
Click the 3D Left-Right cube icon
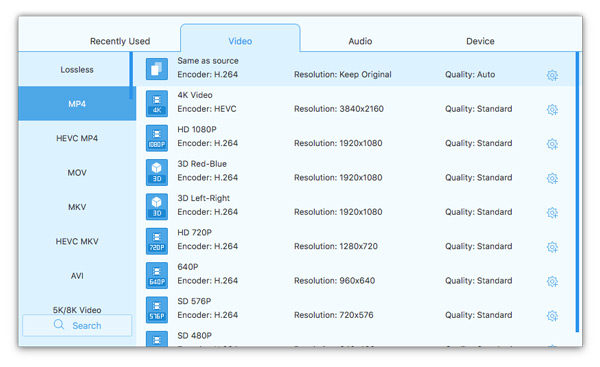pos(157,207)
